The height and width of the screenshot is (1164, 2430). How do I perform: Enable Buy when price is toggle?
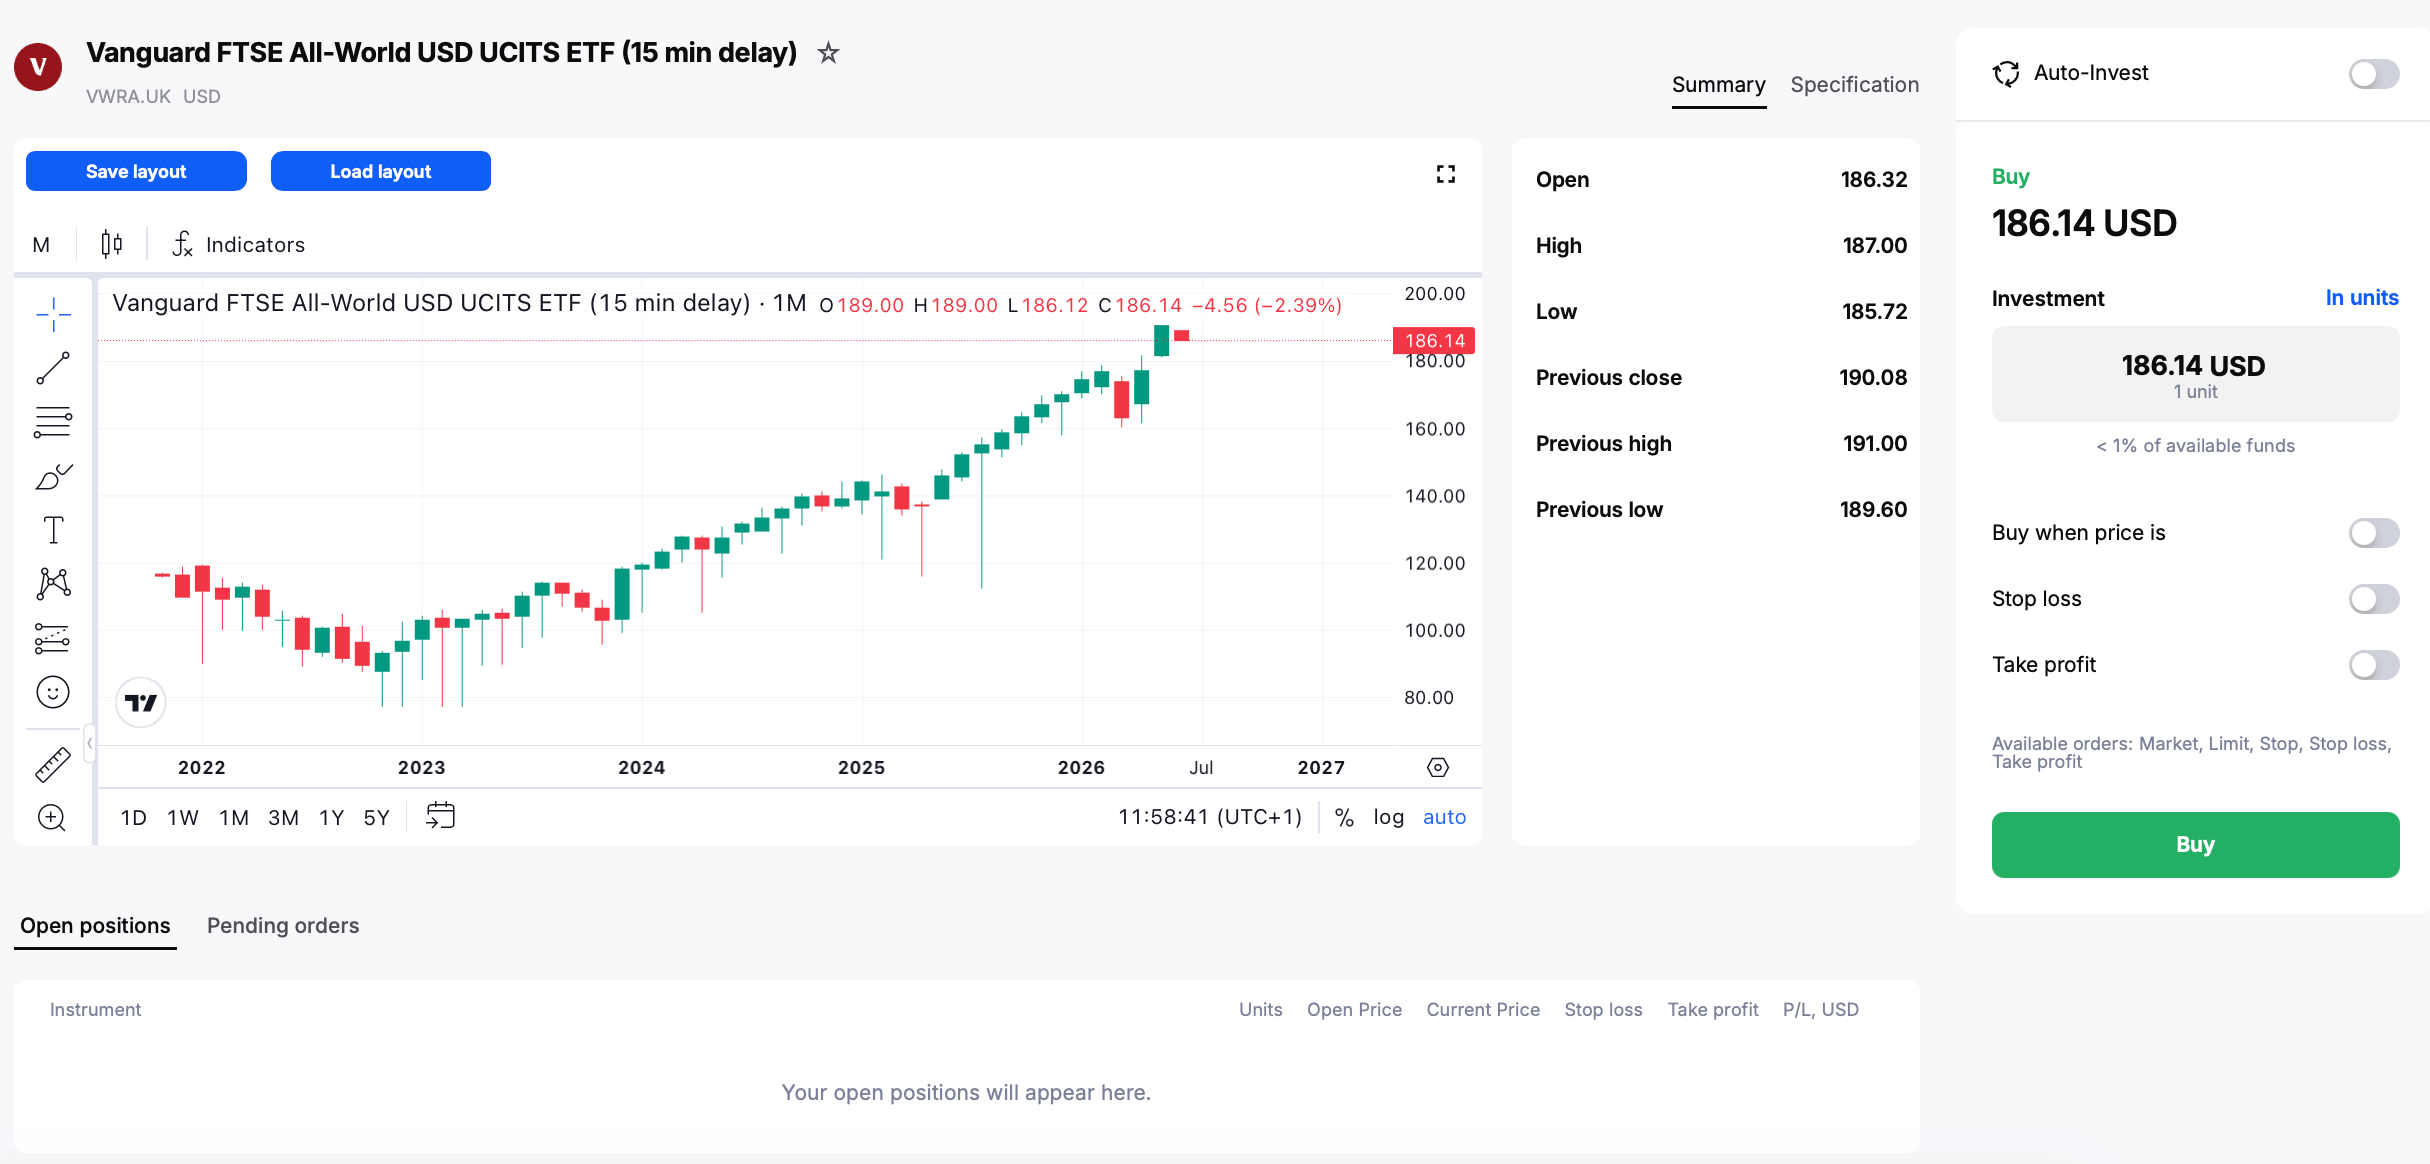tap(2374, 532)
